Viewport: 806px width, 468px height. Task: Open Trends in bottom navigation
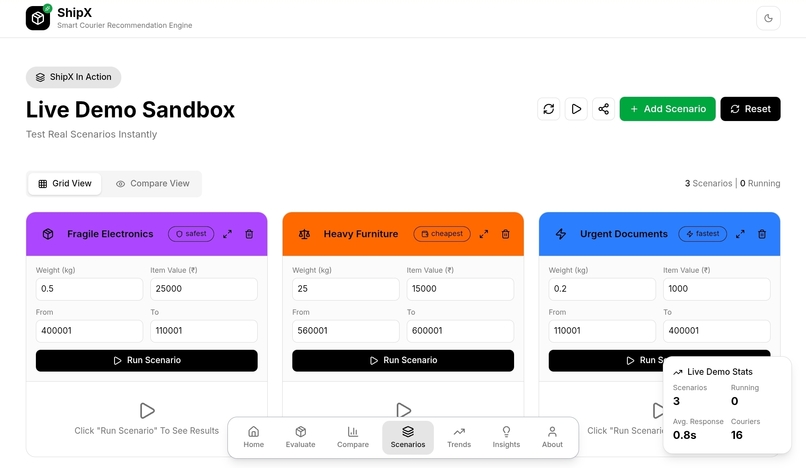(x=459, y=438)
